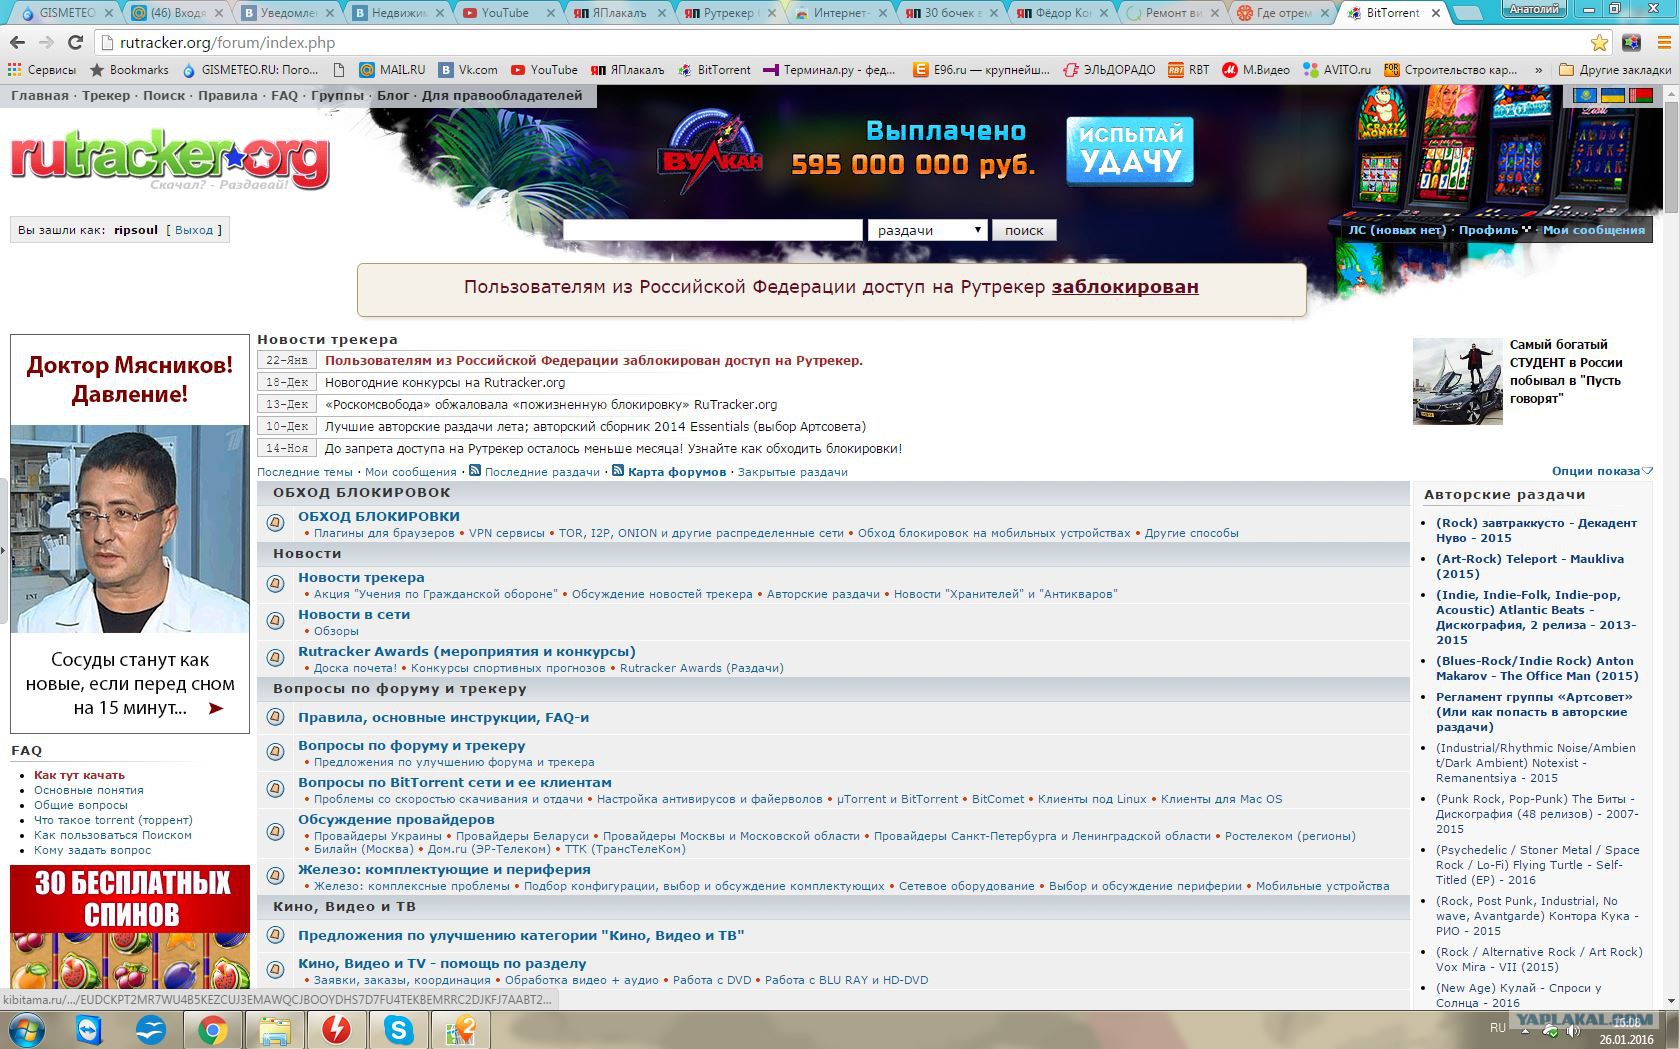The image size is (1679, 1049).
Task: Open the Закрытые раздачи link
Action: (792, 472)
